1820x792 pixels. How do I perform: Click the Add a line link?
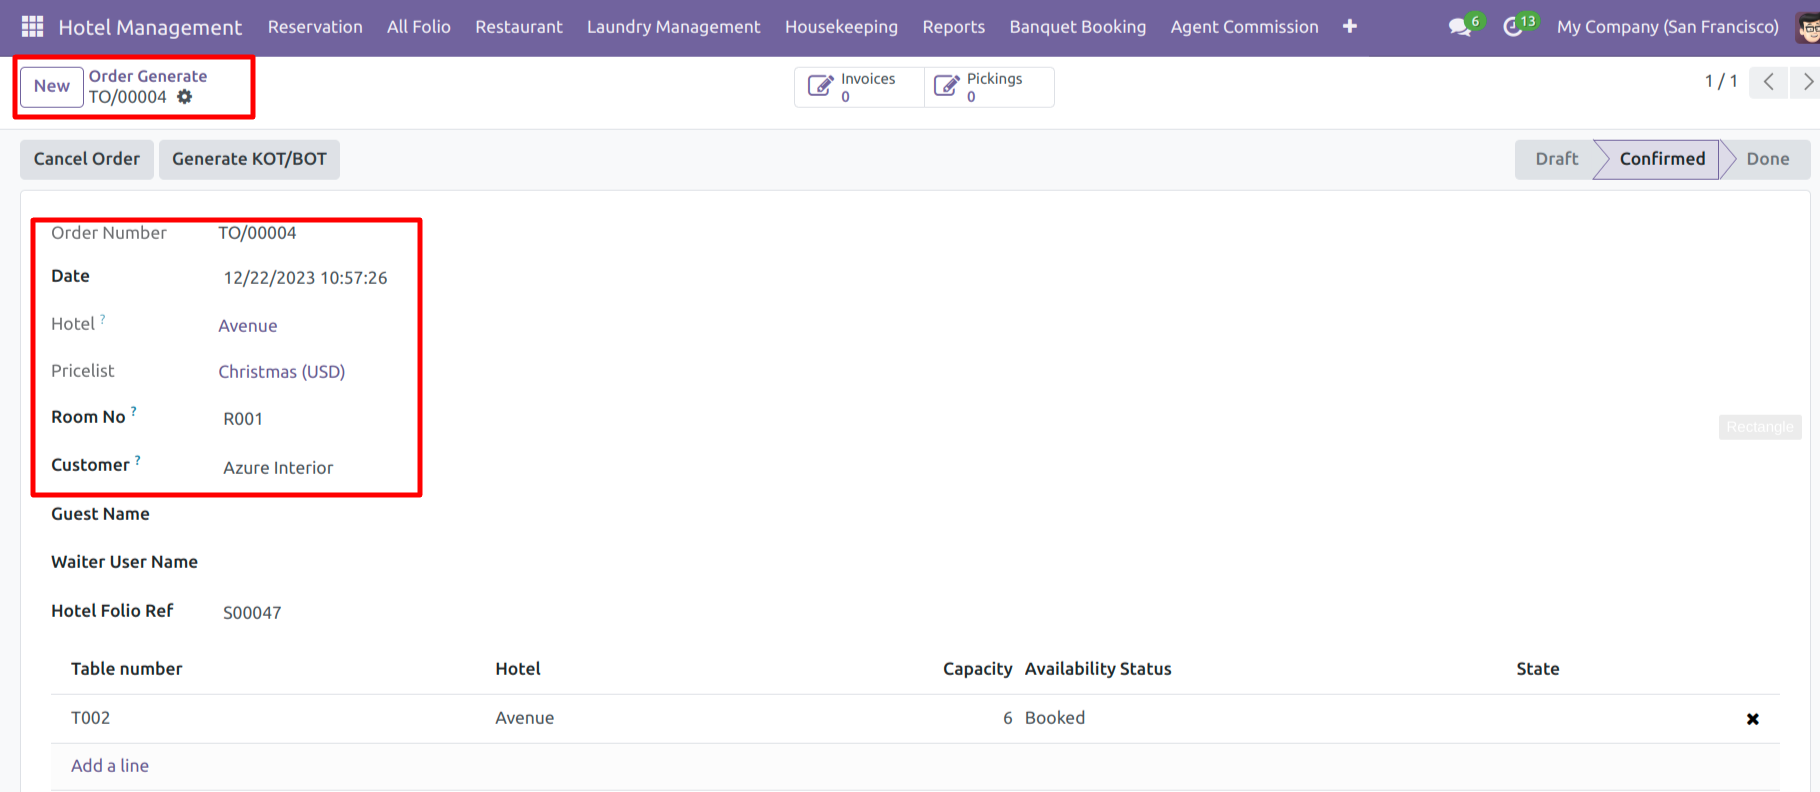click(x=110, y=766)
